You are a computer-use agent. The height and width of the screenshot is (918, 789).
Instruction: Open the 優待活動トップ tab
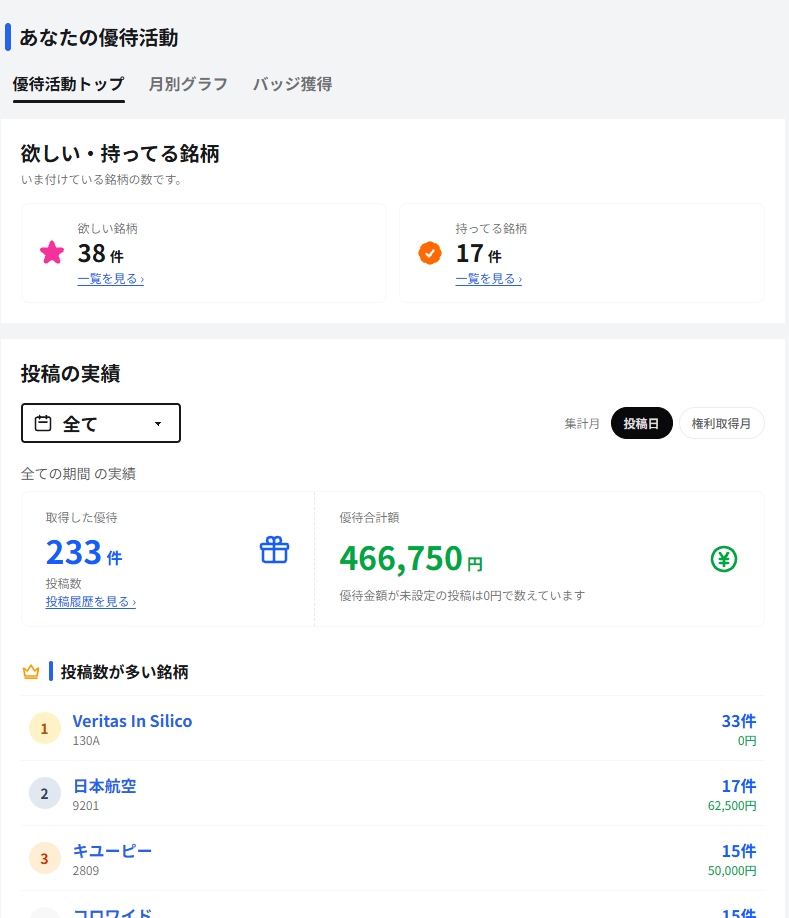pos(68,84)
